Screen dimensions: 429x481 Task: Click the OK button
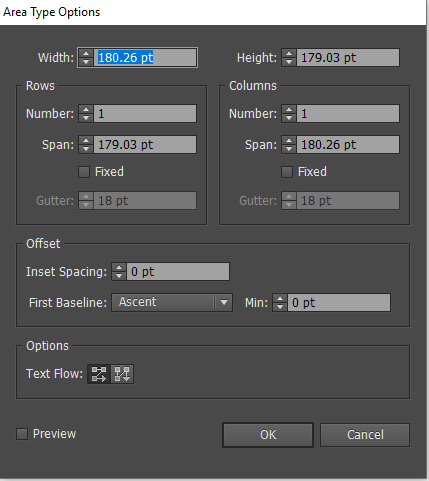pos(268,435)
